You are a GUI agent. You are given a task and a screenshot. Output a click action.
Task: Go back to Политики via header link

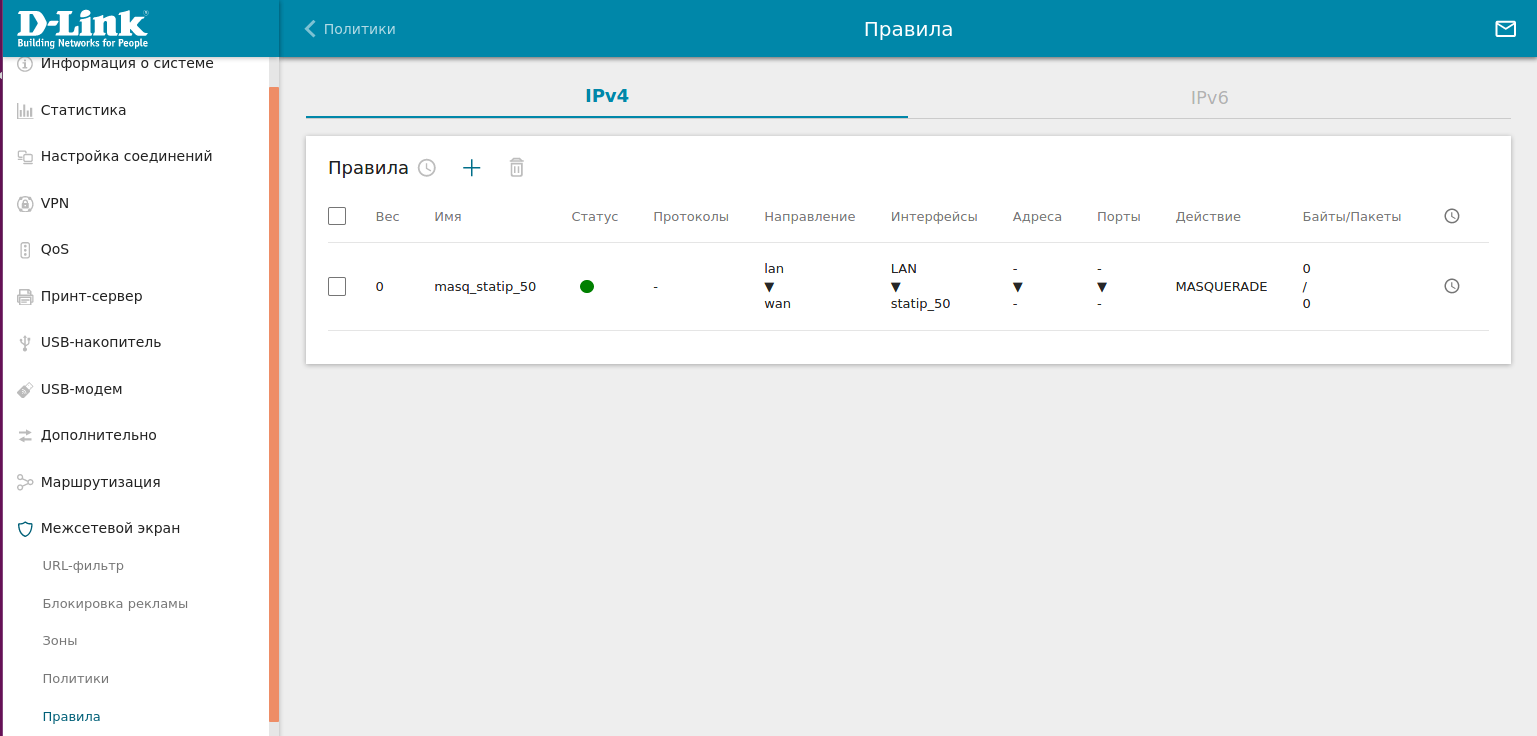350,29
